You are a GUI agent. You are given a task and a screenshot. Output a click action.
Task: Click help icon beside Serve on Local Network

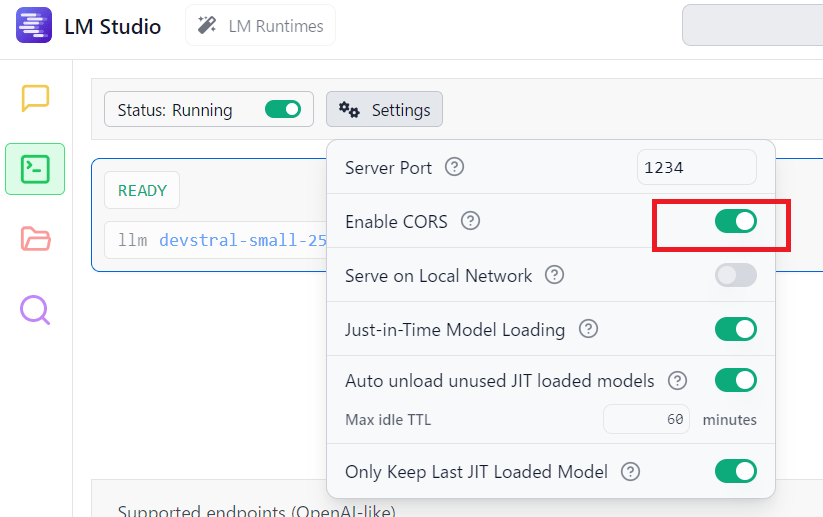[554, 275]
